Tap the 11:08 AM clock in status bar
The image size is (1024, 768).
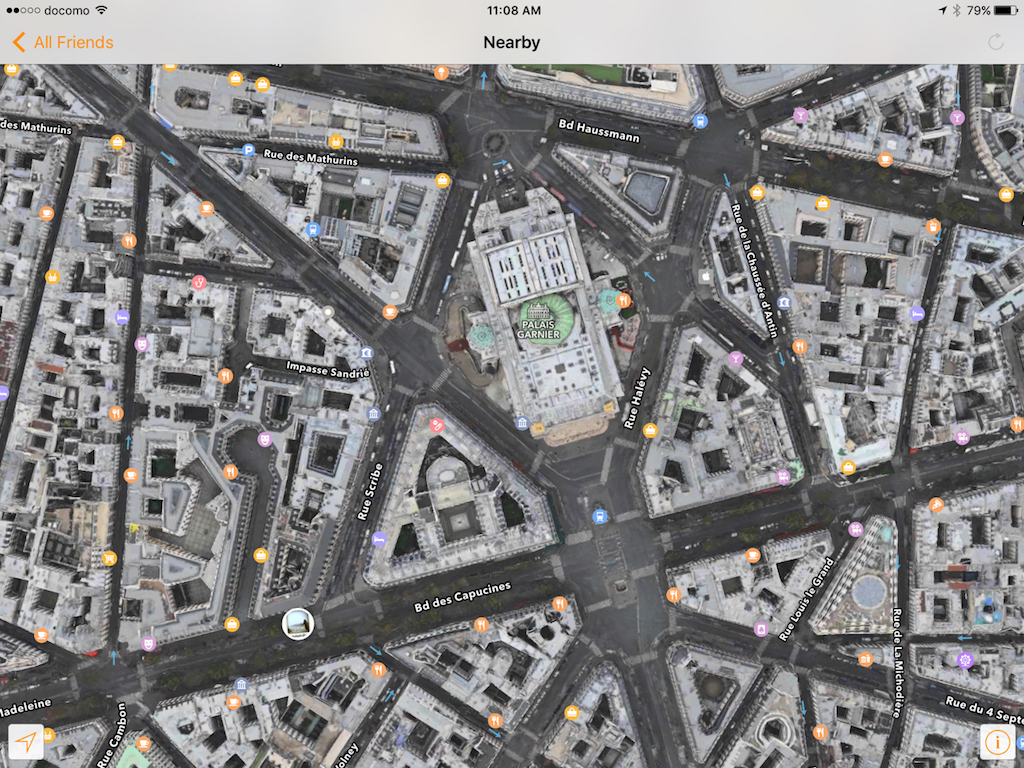pyautogui.click(x=514, y=10)
